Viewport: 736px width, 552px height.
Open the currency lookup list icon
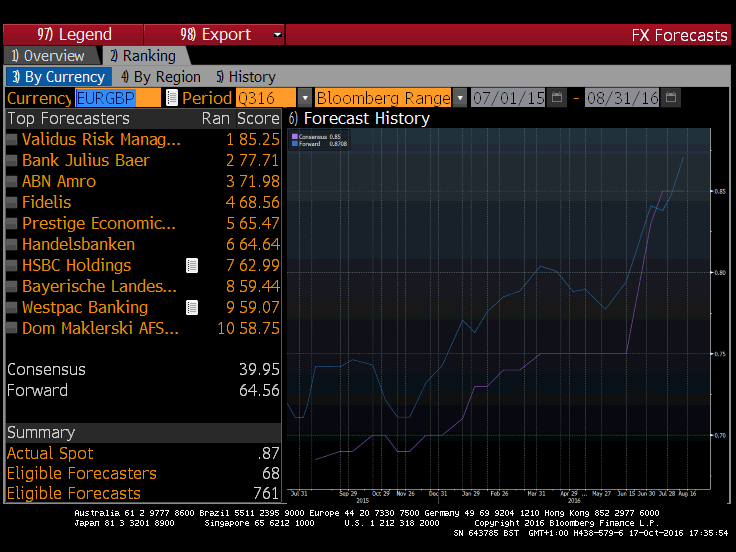pos(172,98)
